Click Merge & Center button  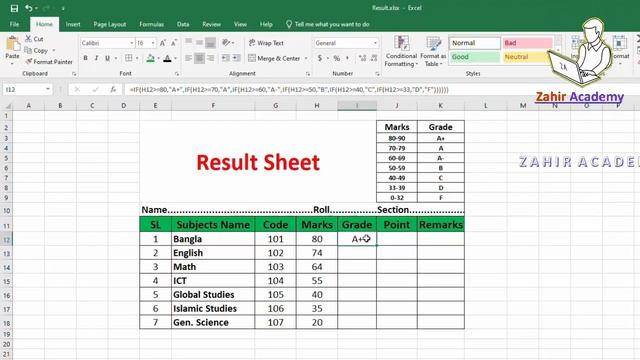pyautogui.click(x=274, y=58)
